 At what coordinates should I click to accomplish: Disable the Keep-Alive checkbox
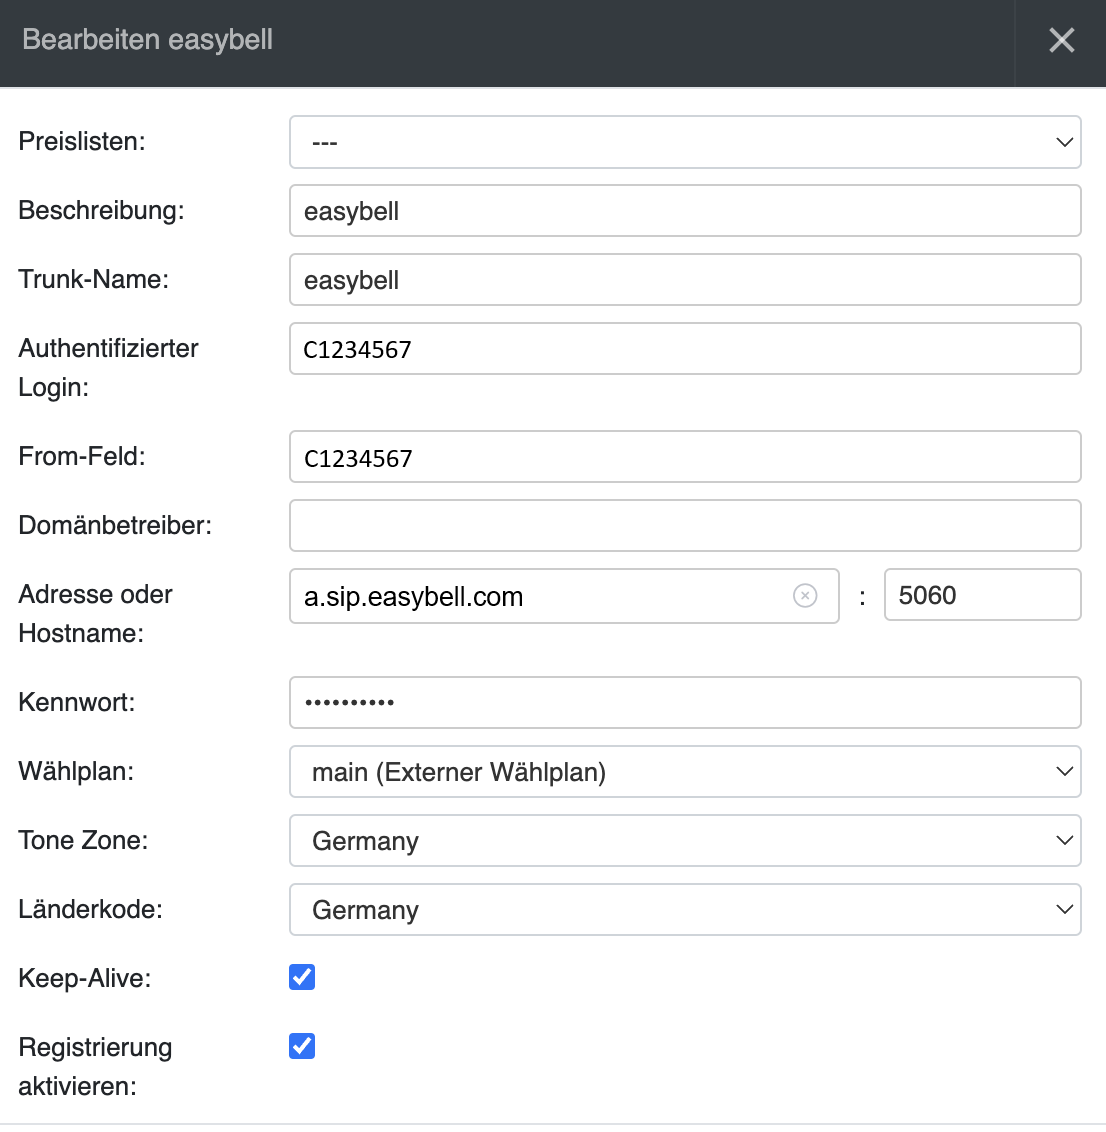(x=302, y=977)
